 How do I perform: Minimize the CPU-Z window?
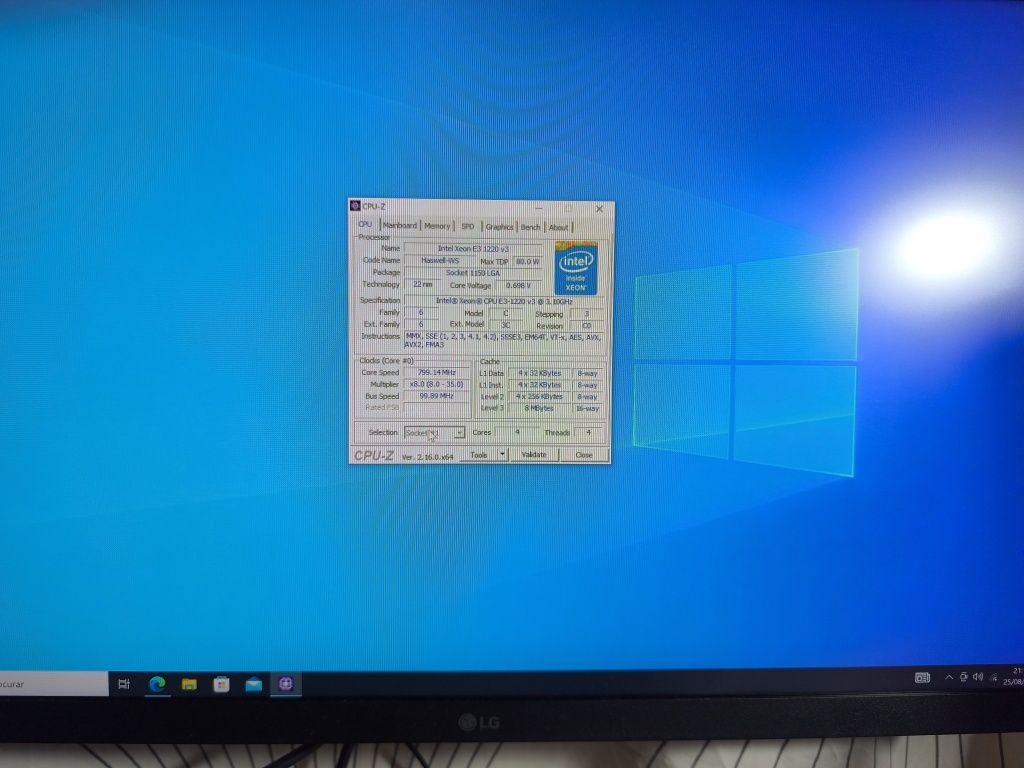[x=540, y=208]
